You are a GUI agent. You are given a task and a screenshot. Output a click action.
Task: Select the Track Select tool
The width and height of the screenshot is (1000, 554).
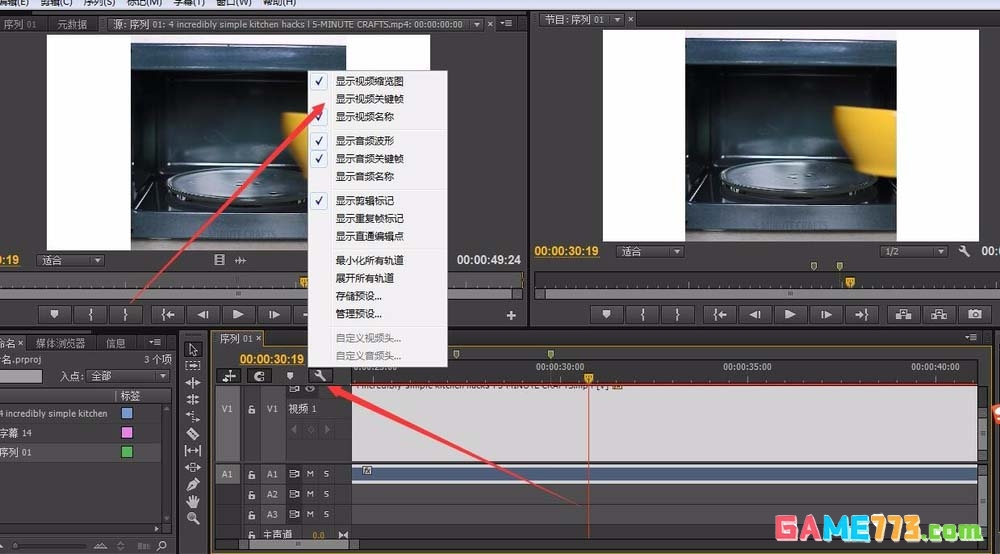(x=193, y=366)
